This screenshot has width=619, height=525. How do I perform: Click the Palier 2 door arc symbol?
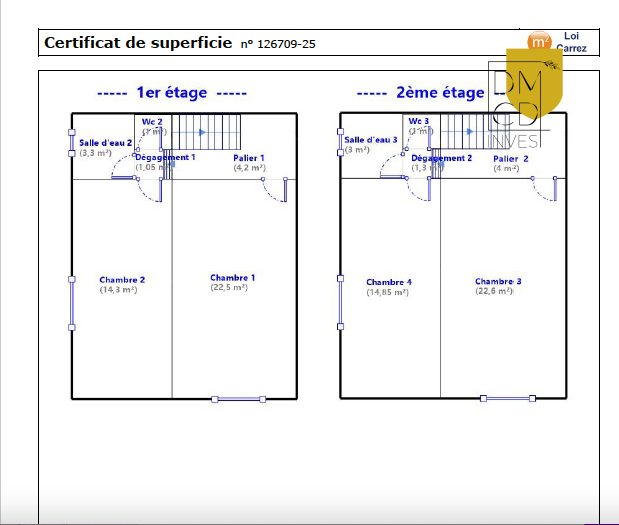[x=545, y=190]
